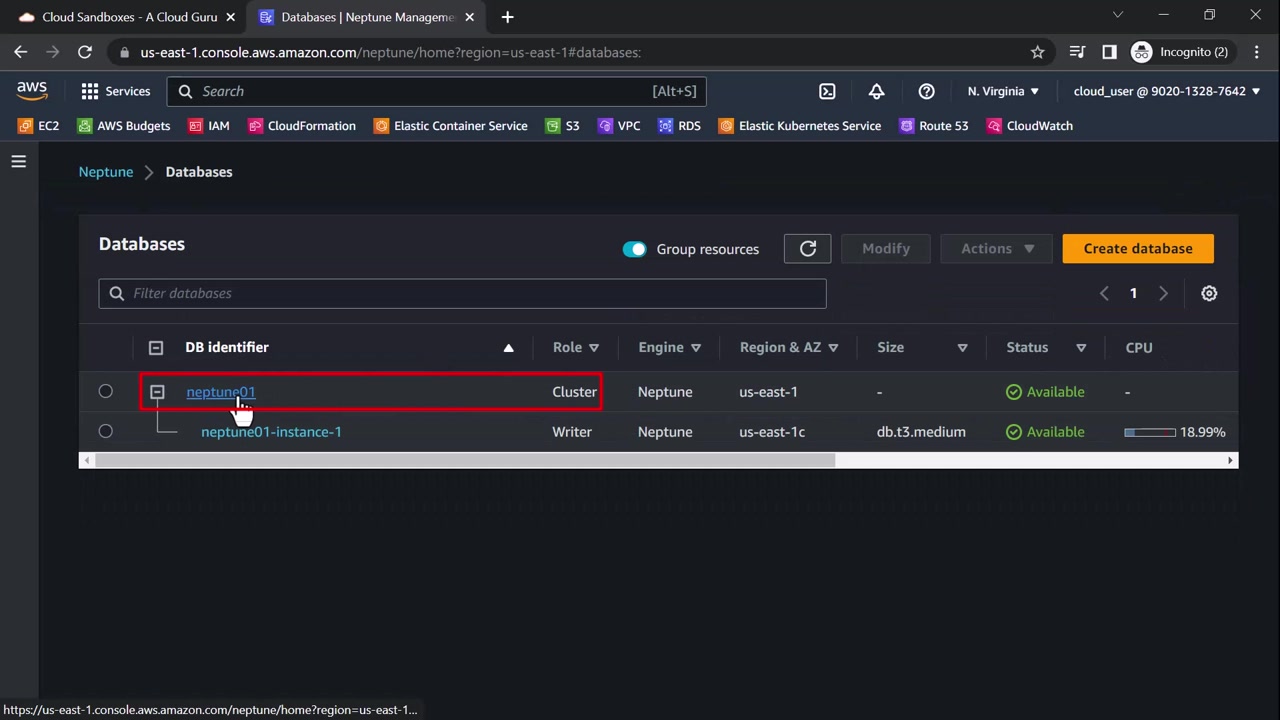Collapse the neptune01 cluster row

(x=157, y=392)
